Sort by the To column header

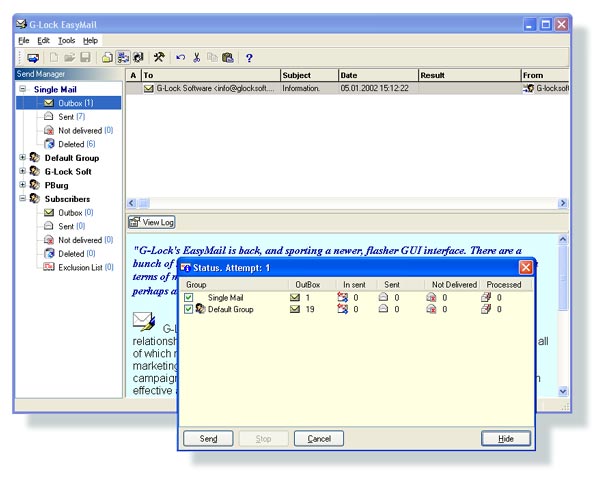click(x=211, y=75)
